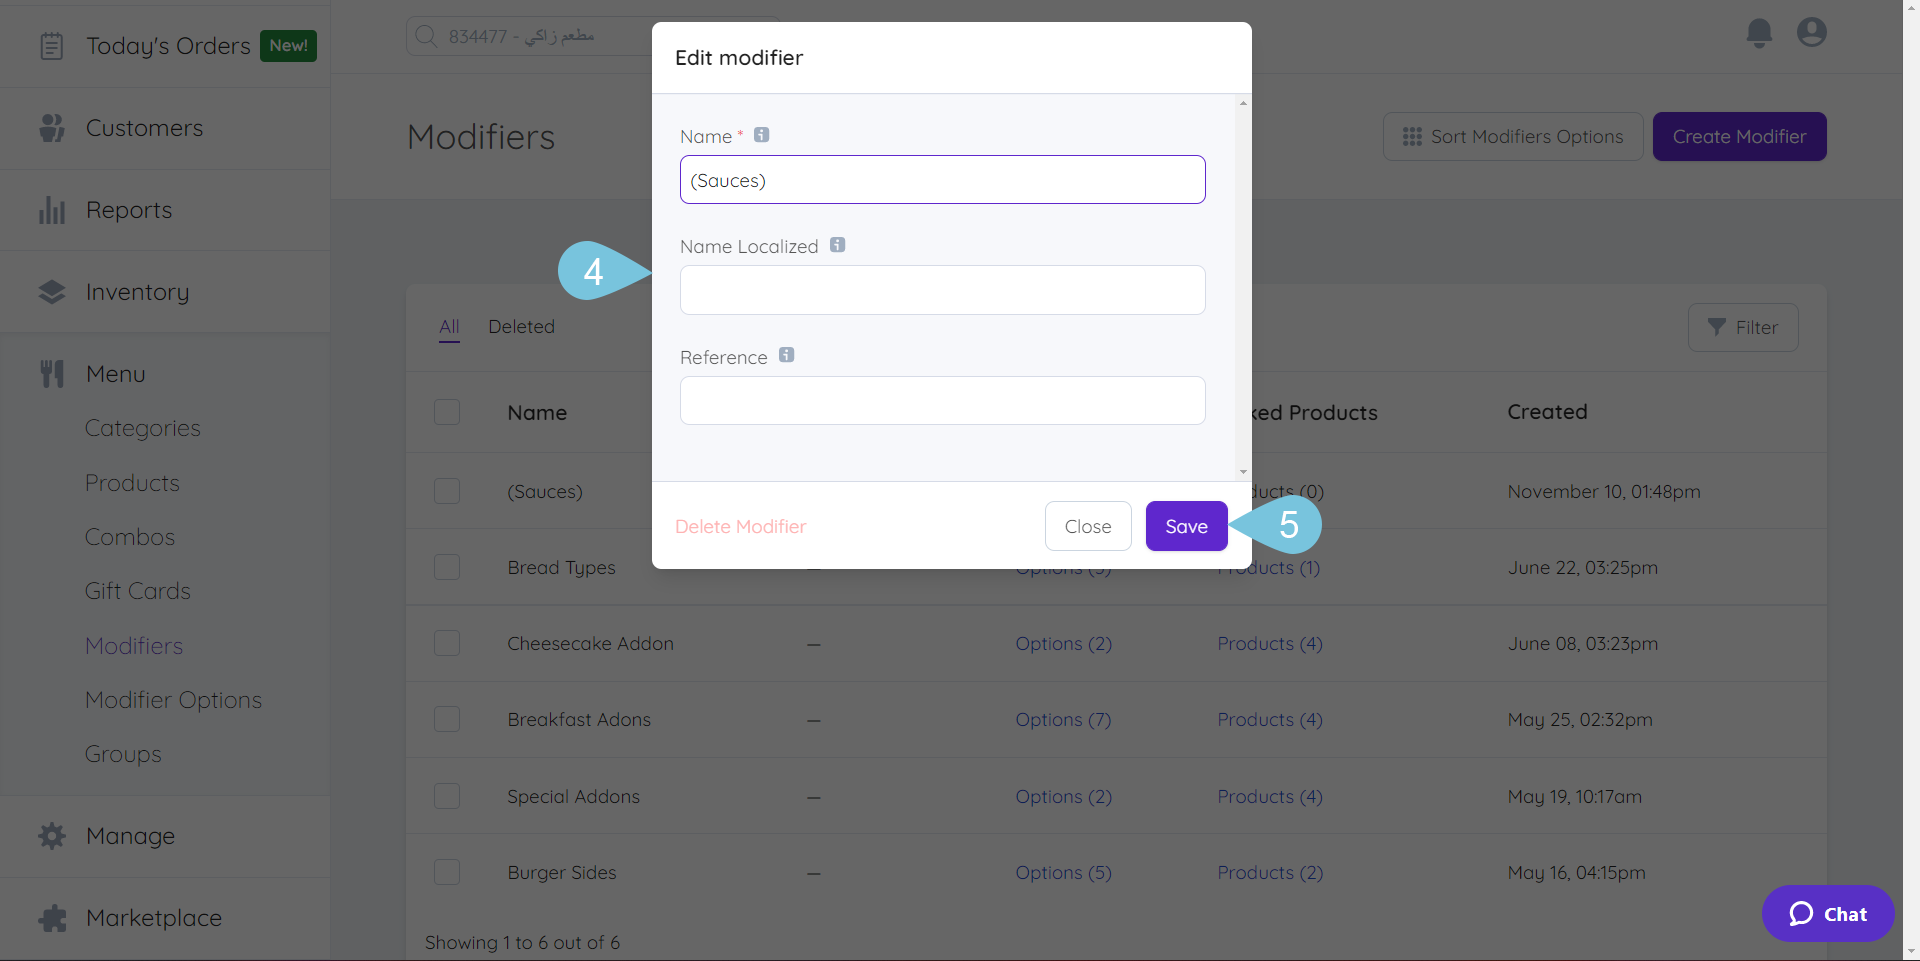Screen dimensions: 1920x961
Task: Click the info icon beside Reference field
Action: [x=787, y=354]
